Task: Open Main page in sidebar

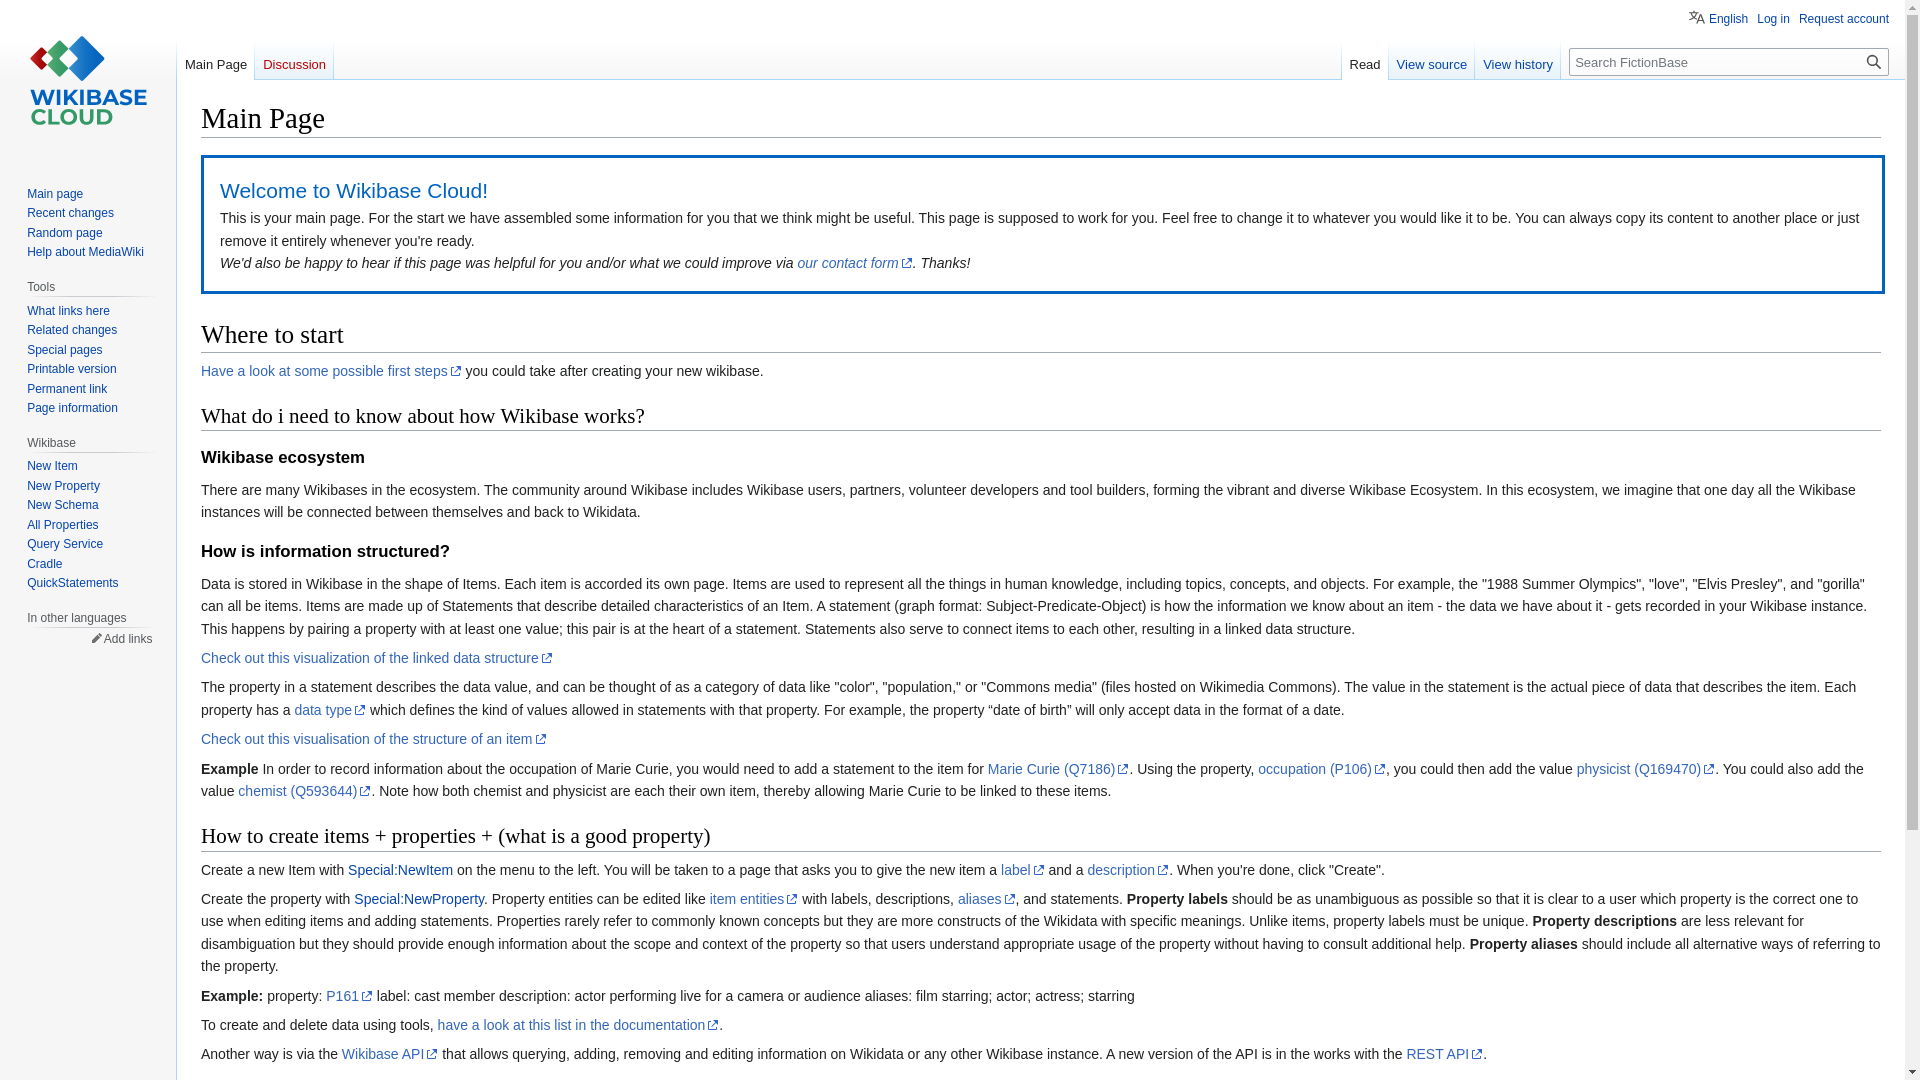Action: (55, 194)
